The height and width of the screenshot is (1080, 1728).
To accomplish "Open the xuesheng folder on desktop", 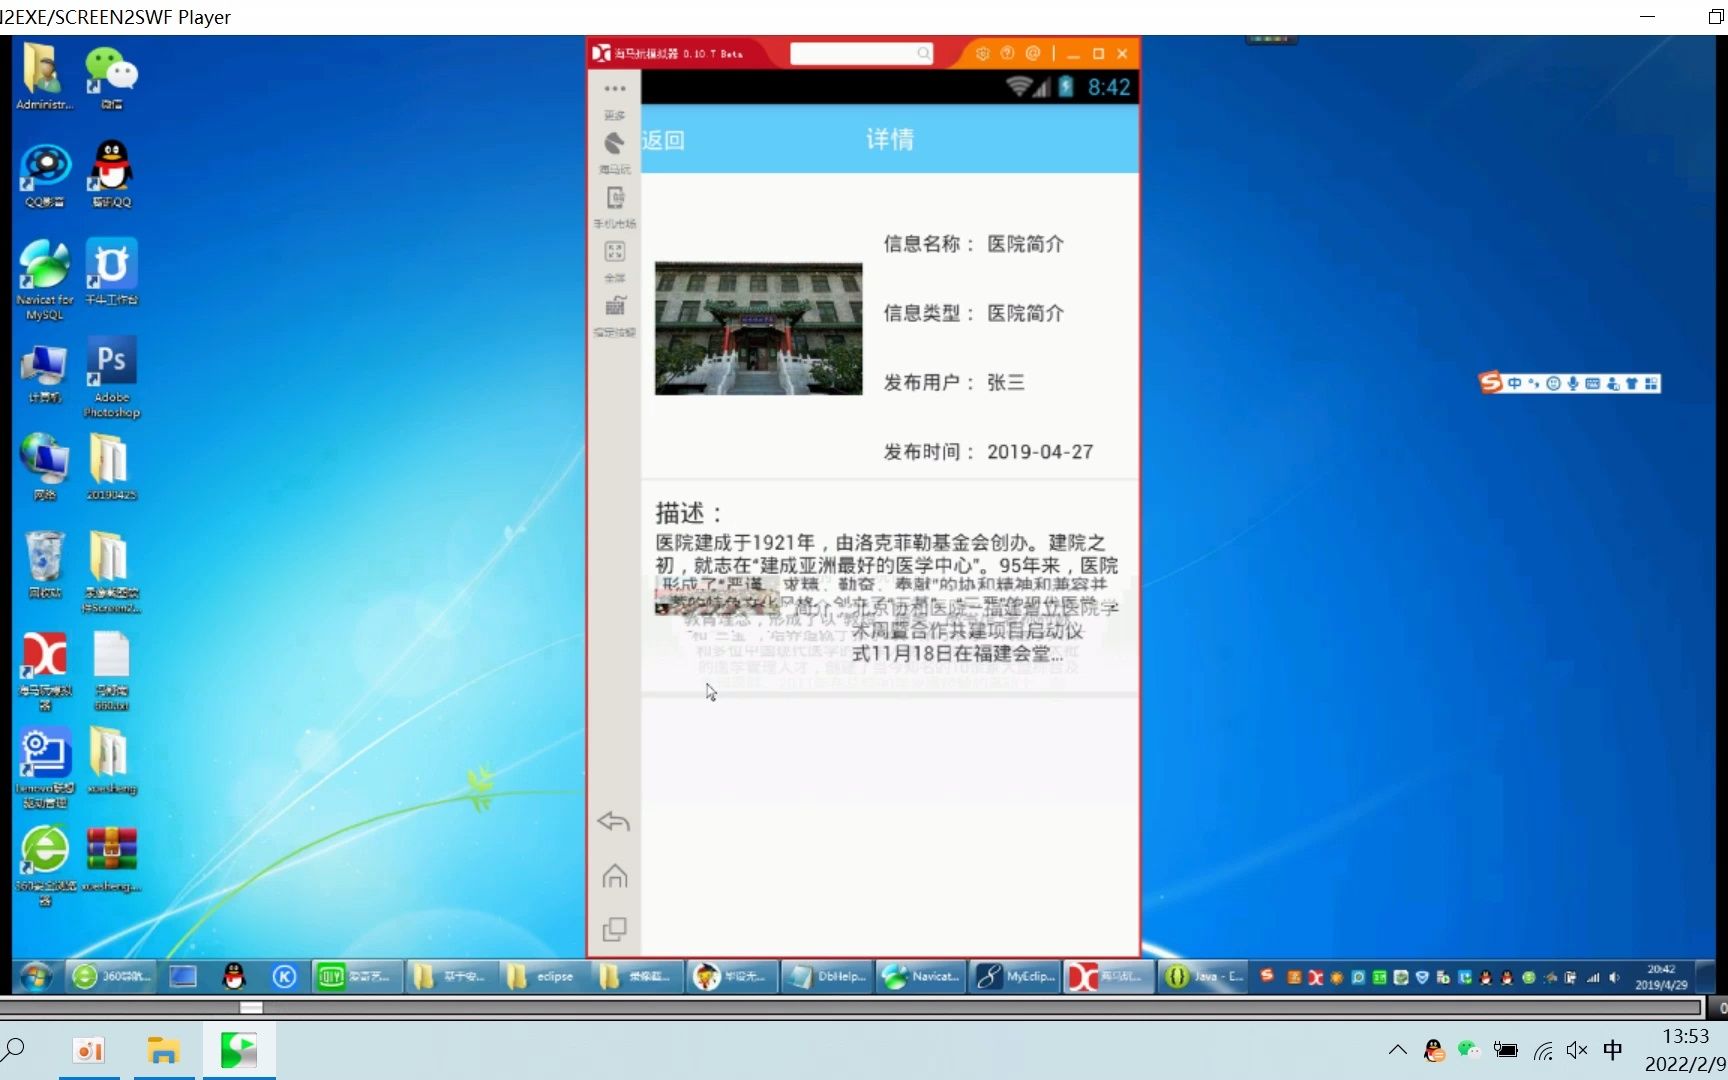I will [111, 761].
